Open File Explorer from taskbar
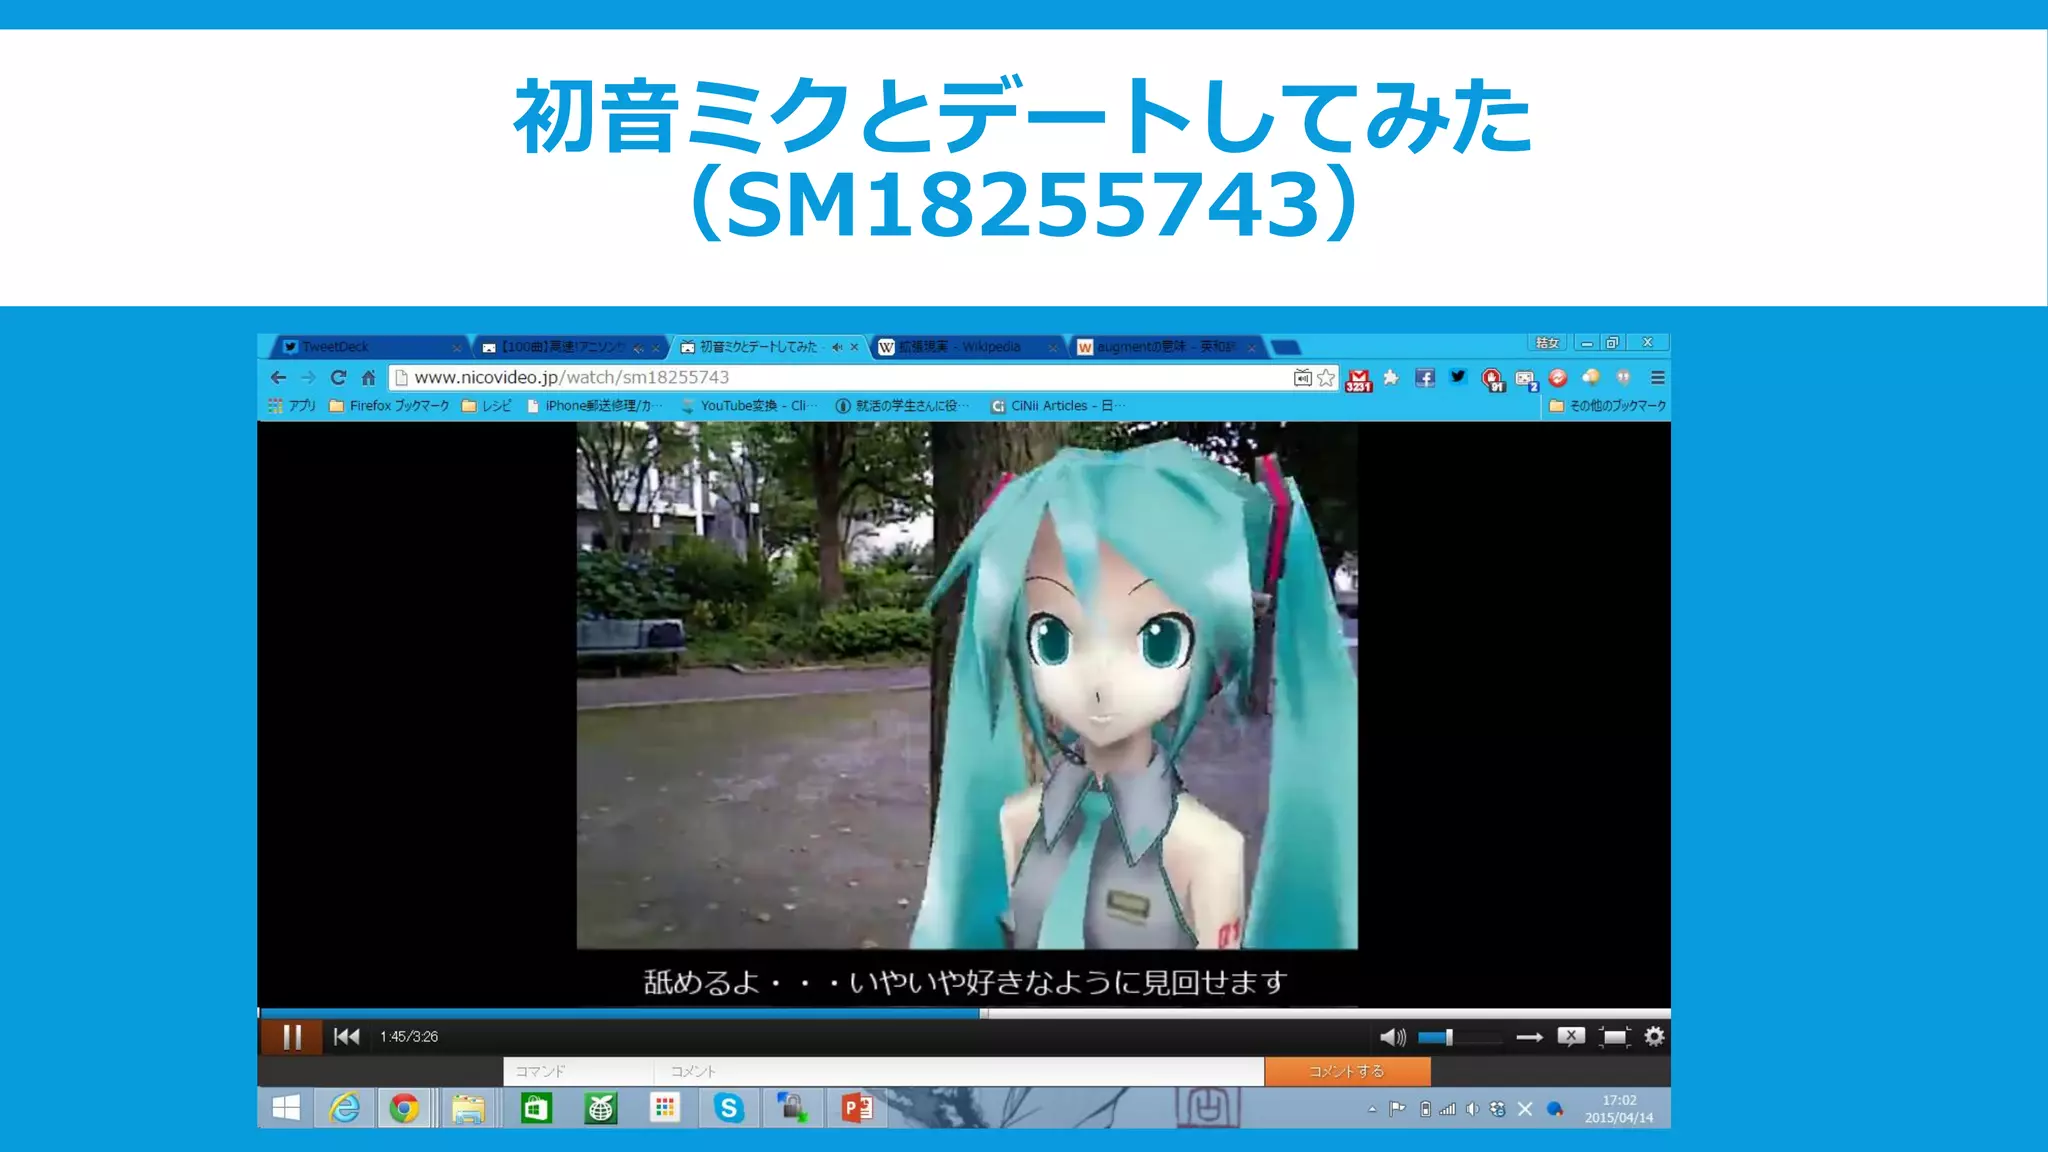The height and width of the screenshot is (1152, 2048). pyautogui.click(x=468, y=1108)
